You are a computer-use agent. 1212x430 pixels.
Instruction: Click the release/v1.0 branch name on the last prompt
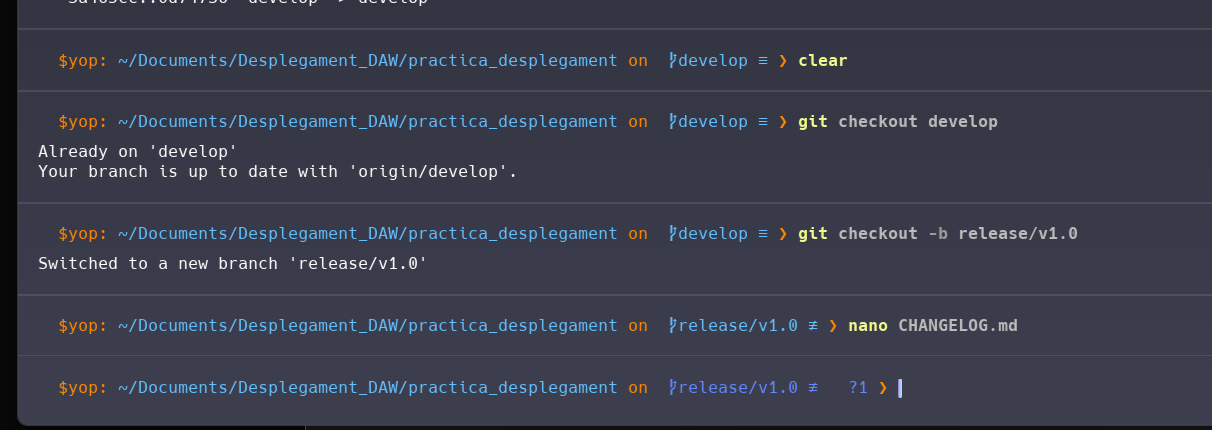tap(738, 387)
